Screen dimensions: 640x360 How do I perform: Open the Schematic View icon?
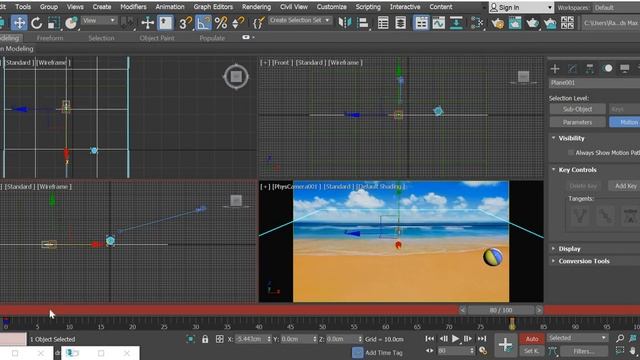coord(456,23)
